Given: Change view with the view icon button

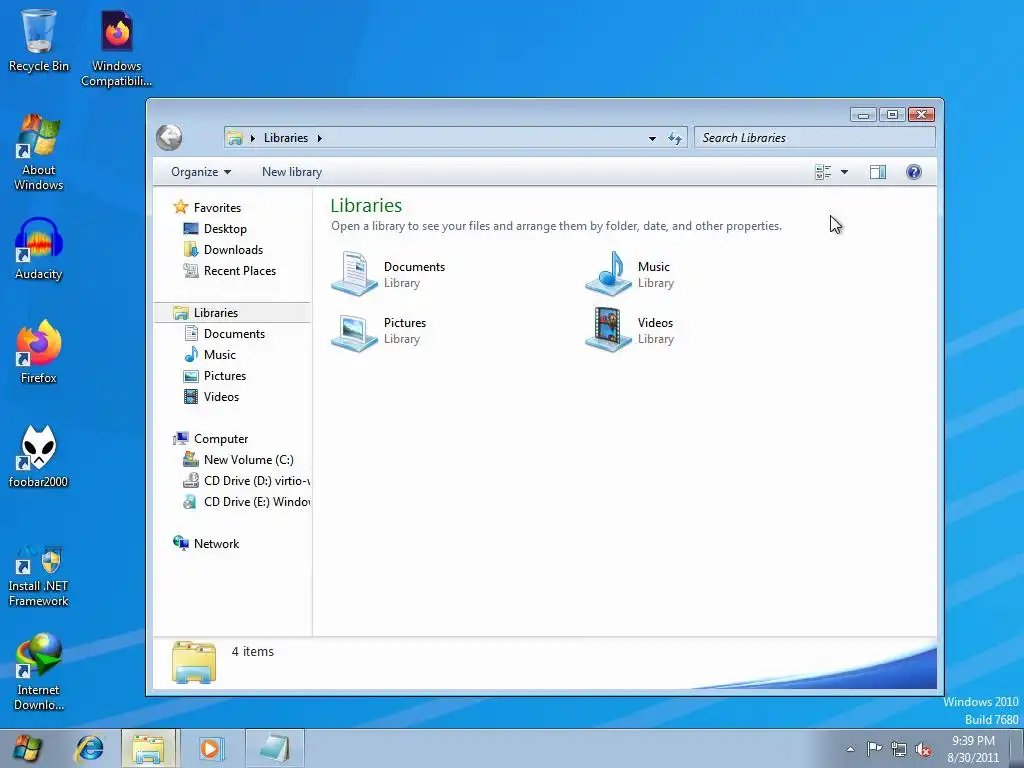Looking at the screenshot, I should tap(823, 172).
